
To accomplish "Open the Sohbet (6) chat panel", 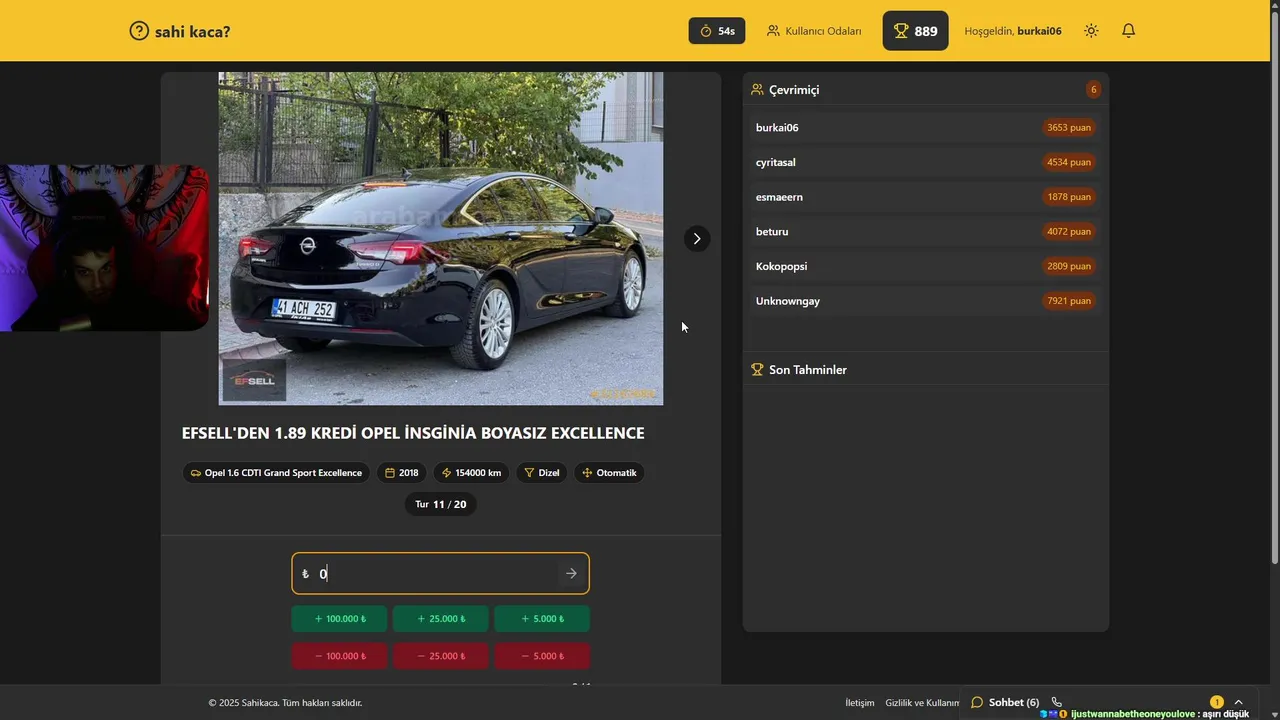I will coord(1005,703).
